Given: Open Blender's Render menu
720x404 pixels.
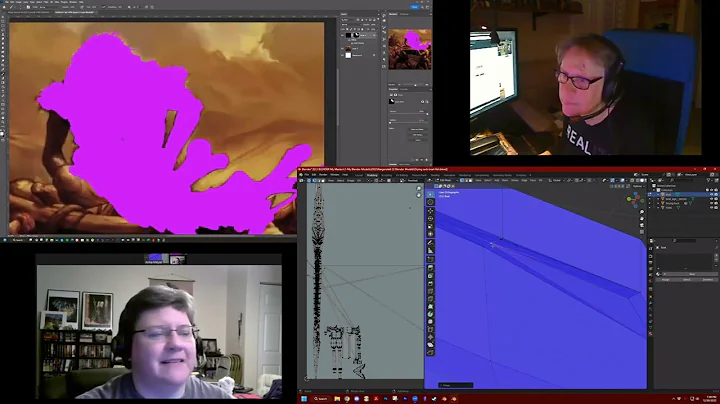Looking at the screenshot, I should 323,174.
